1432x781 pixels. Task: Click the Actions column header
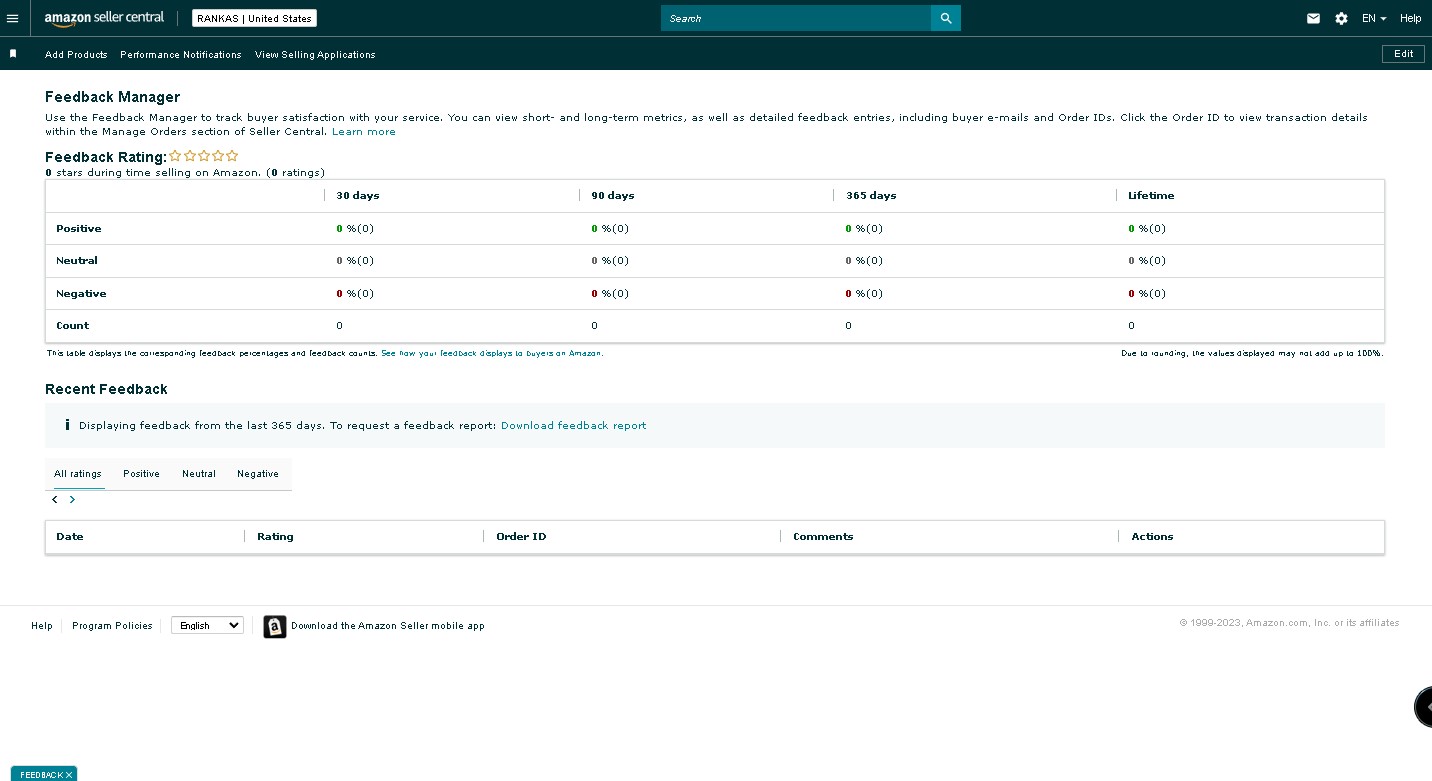click(x=1152, y=537)
